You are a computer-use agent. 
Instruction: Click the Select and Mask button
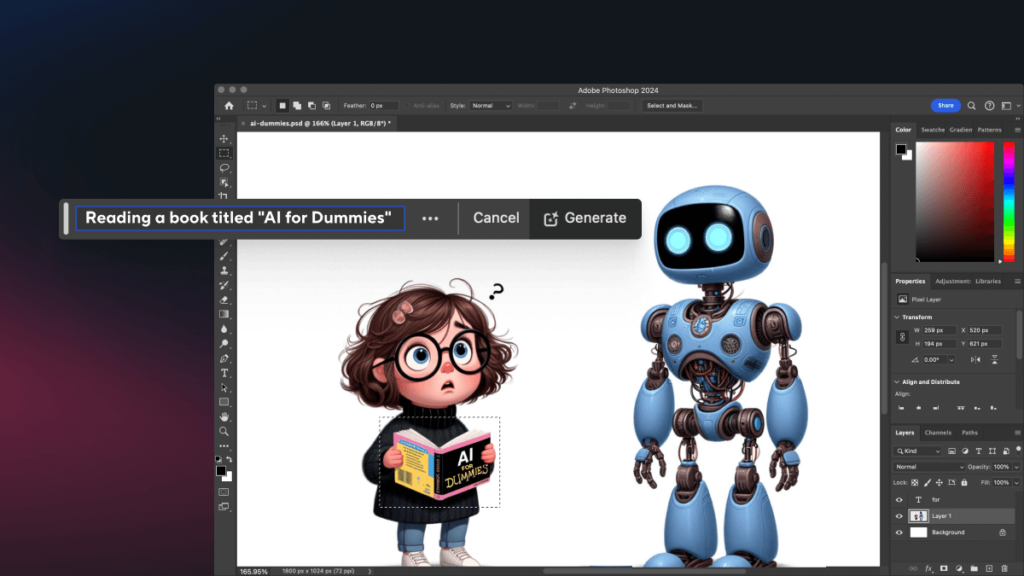click(671, 106)
